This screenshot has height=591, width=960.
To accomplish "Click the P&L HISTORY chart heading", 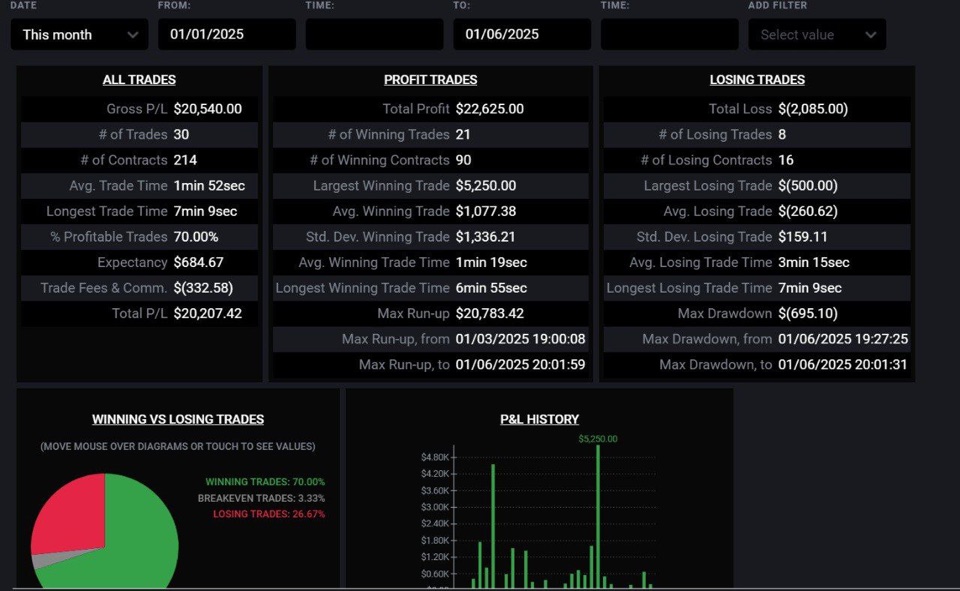I will pyautogui.click(x=539, y=420).
